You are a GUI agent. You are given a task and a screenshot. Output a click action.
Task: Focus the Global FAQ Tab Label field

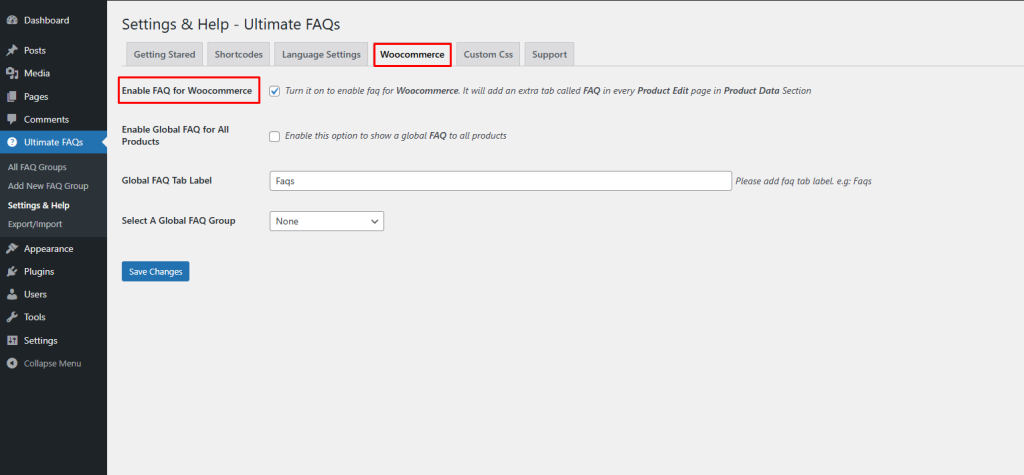point(500,181)
